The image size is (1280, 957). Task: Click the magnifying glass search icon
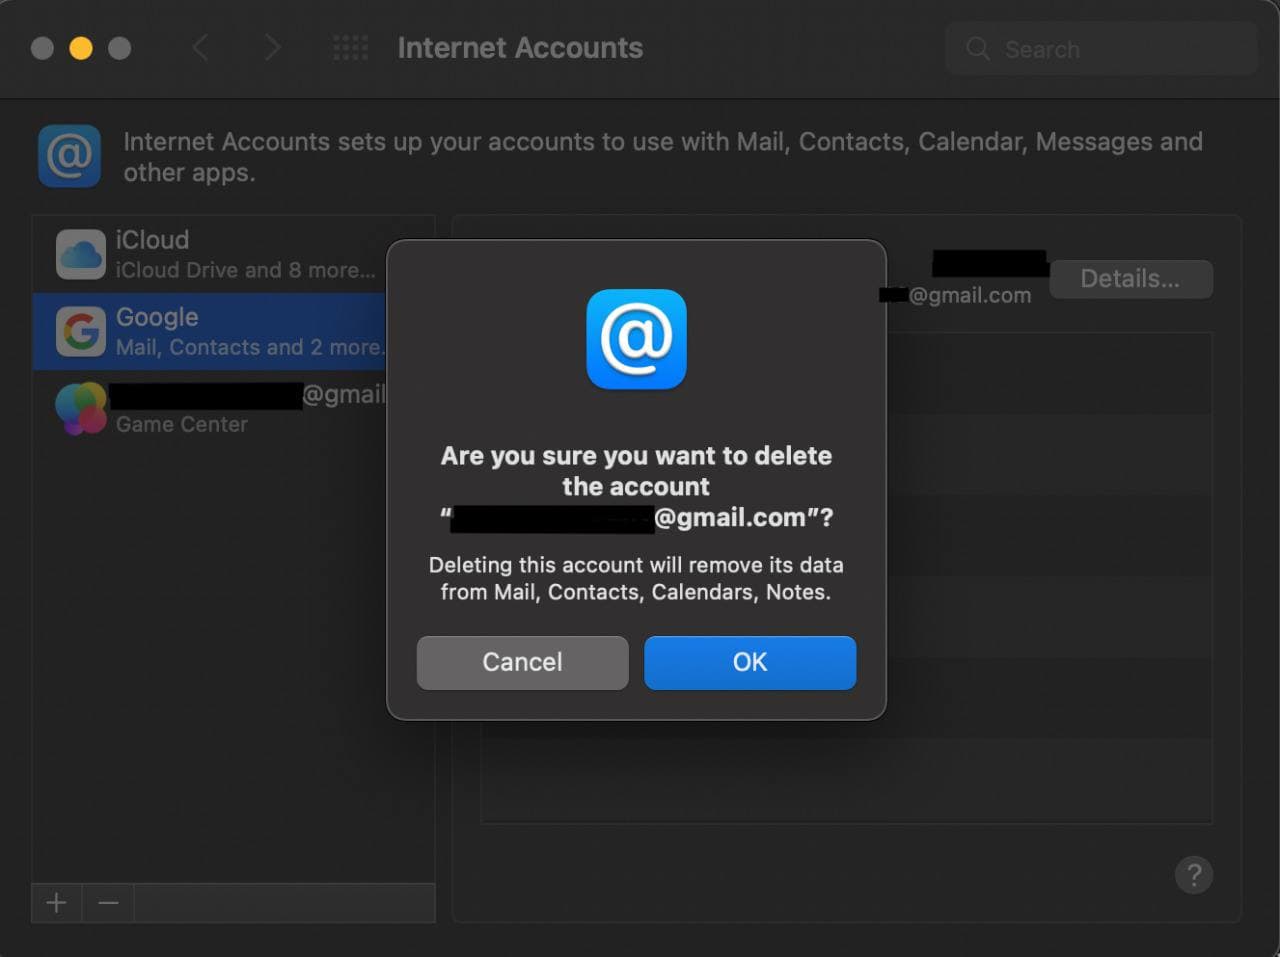(977, 49)
